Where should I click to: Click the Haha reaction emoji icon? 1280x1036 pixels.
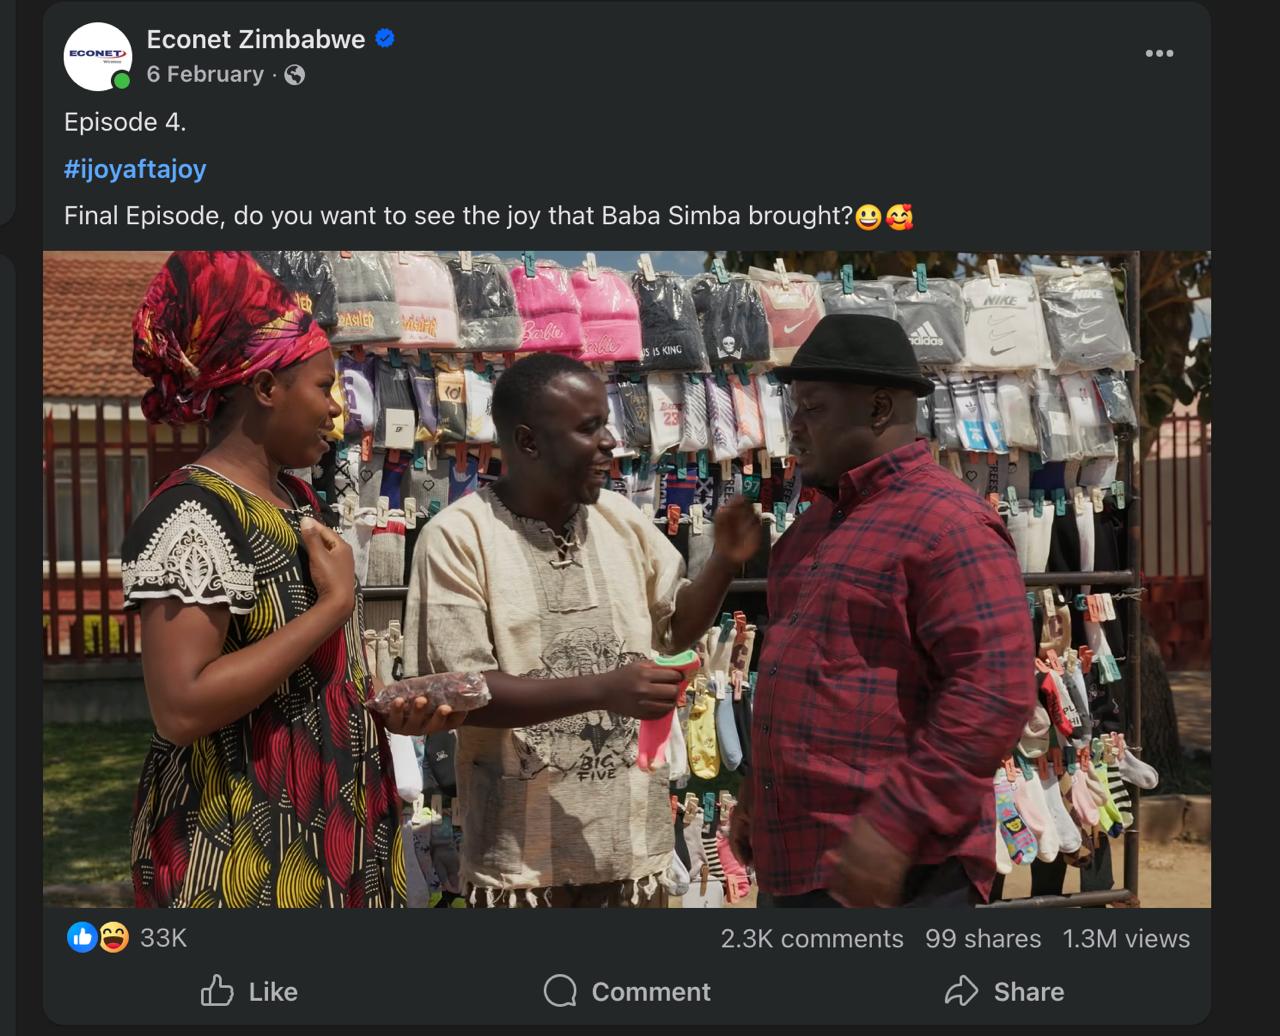pos(114,937)
